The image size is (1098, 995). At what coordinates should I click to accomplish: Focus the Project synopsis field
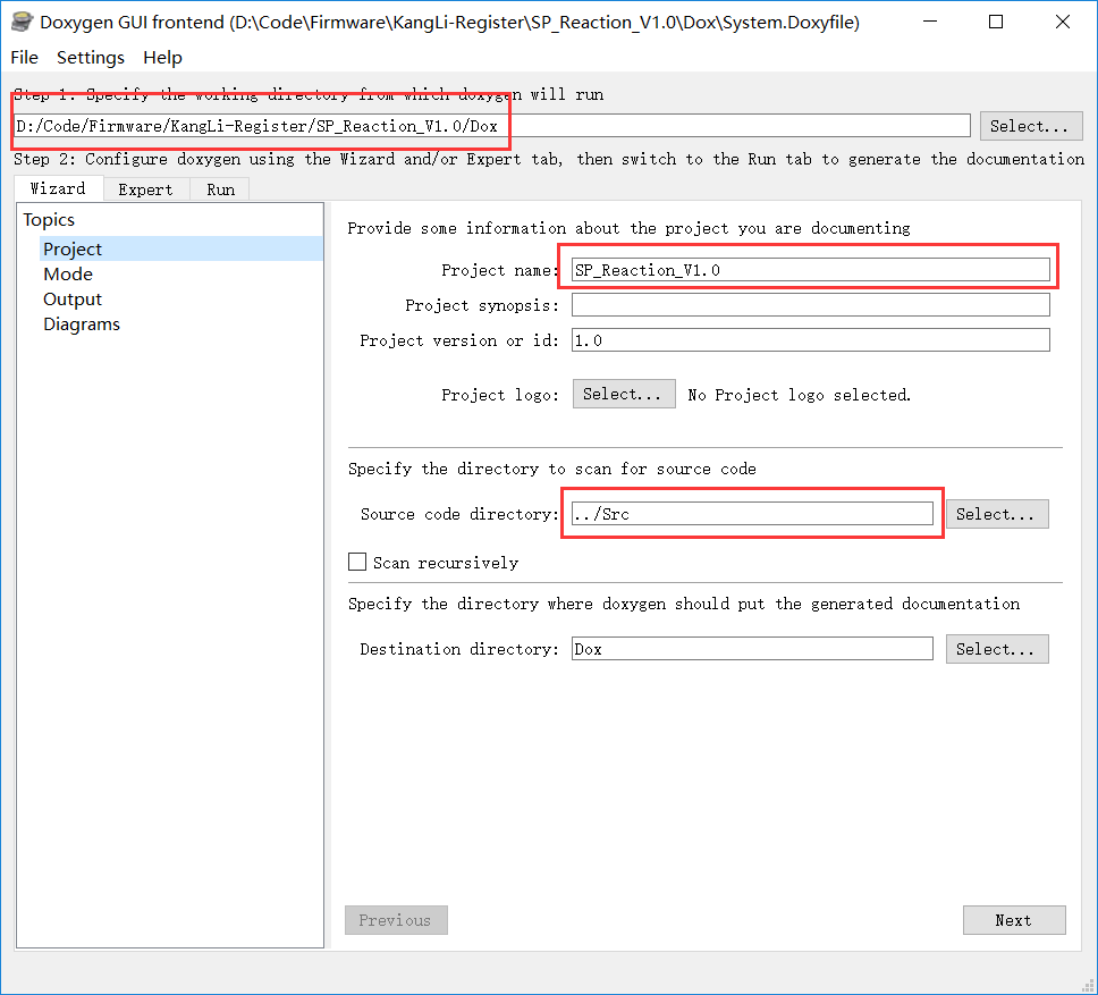[810, 305]
